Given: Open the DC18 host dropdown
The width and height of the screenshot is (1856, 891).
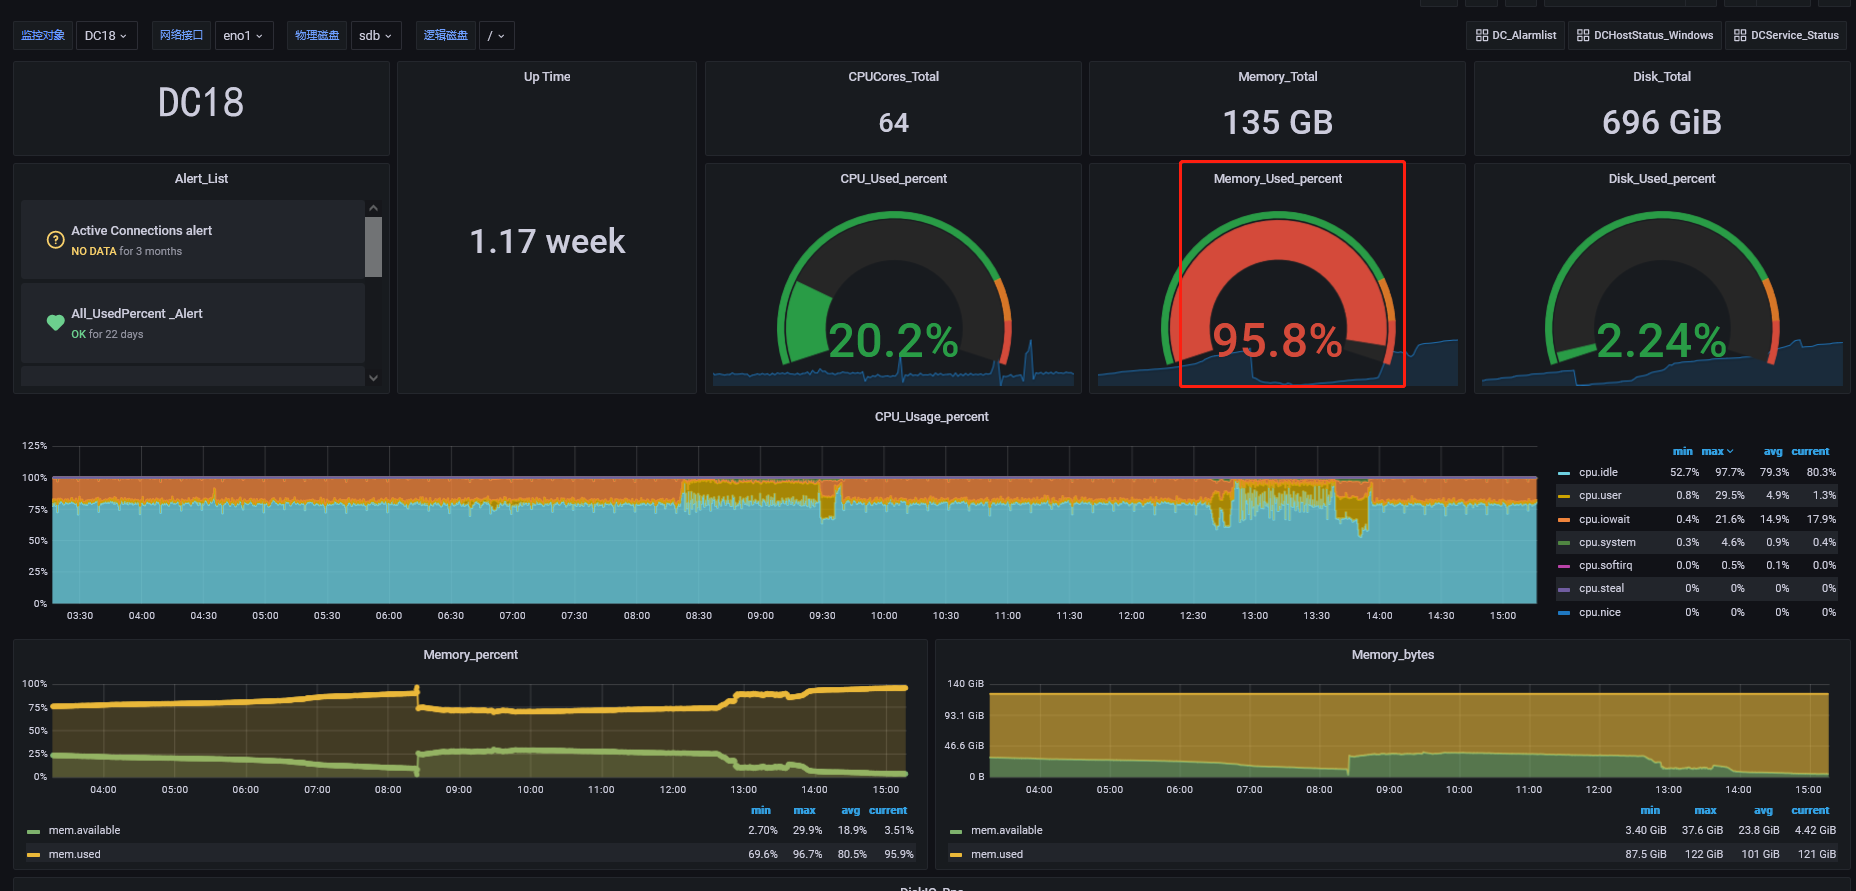Looking at the screenshot, I should coord(105,36).
